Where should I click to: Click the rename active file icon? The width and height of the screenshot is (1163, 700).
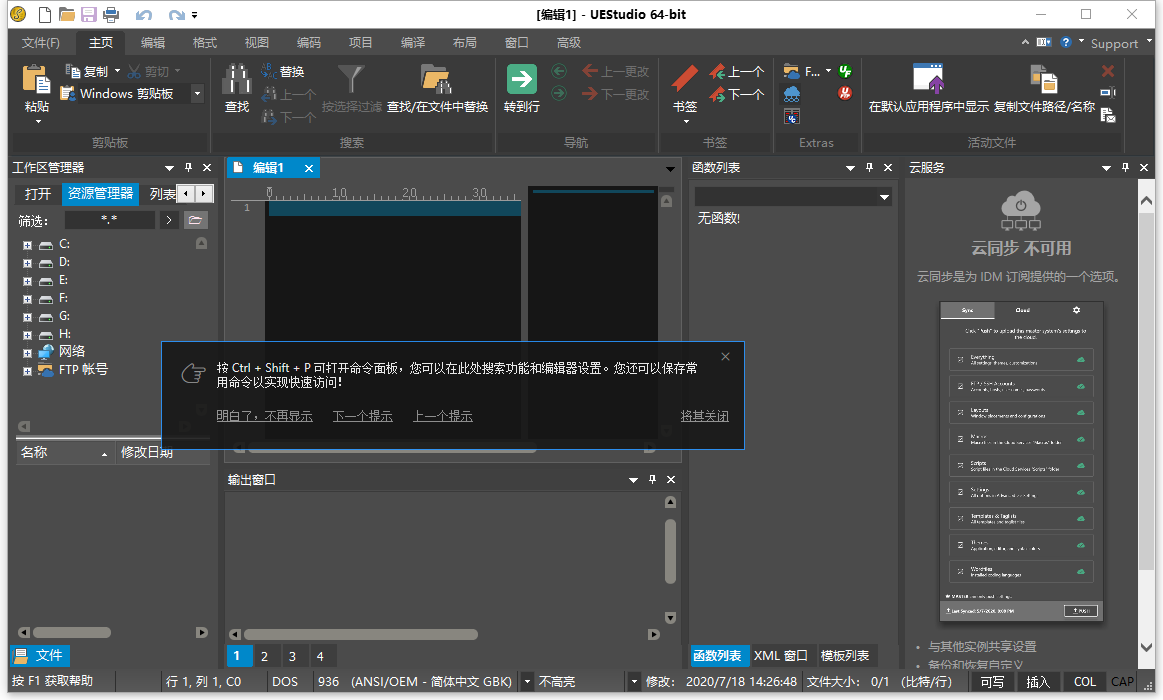click(1108, 93)
